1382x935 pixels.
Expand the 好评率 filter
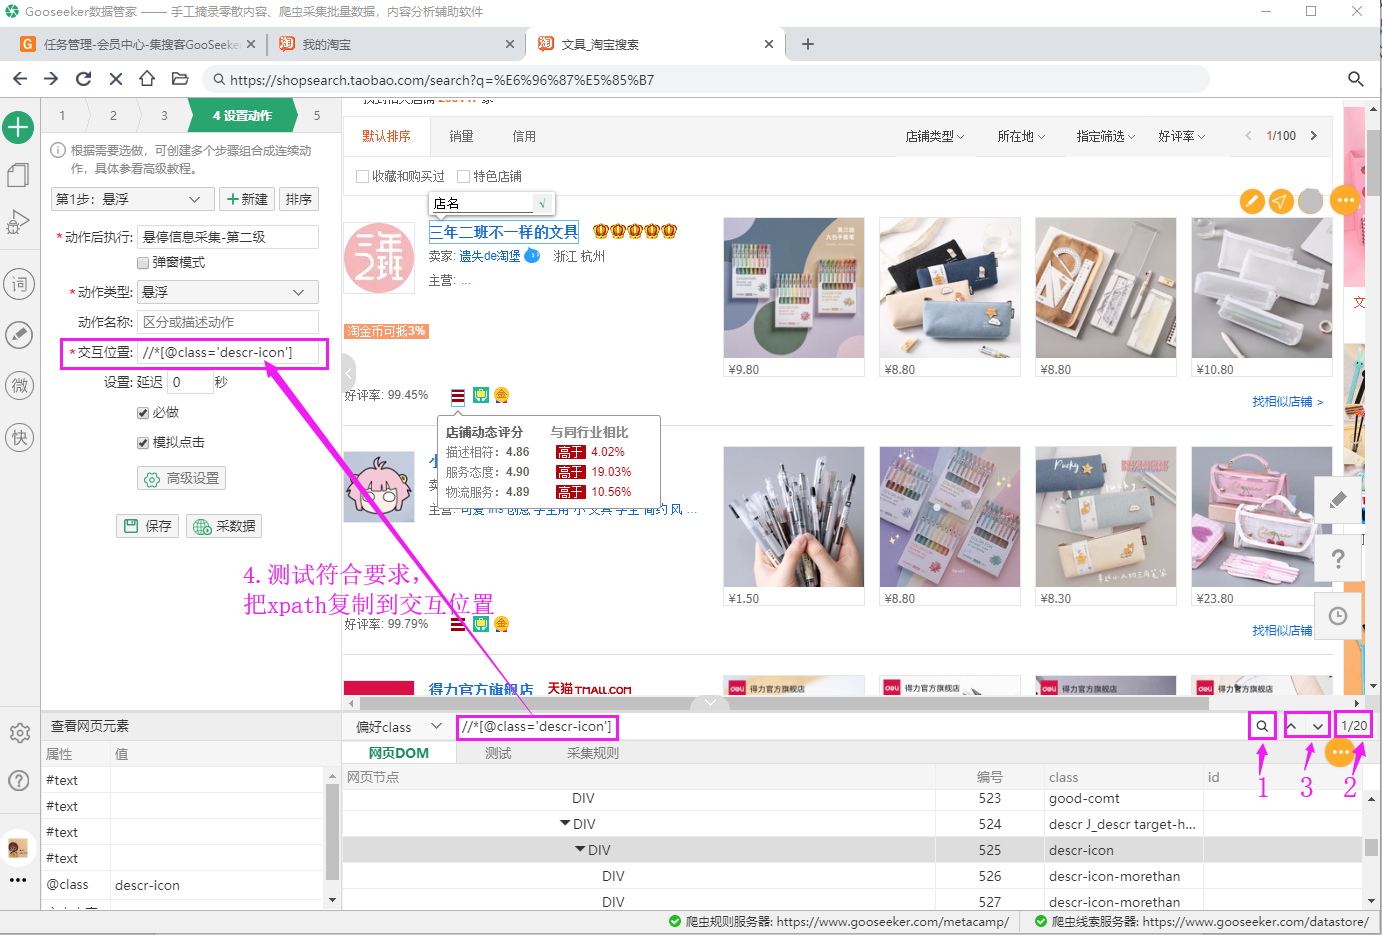(x=1181, y=136)
